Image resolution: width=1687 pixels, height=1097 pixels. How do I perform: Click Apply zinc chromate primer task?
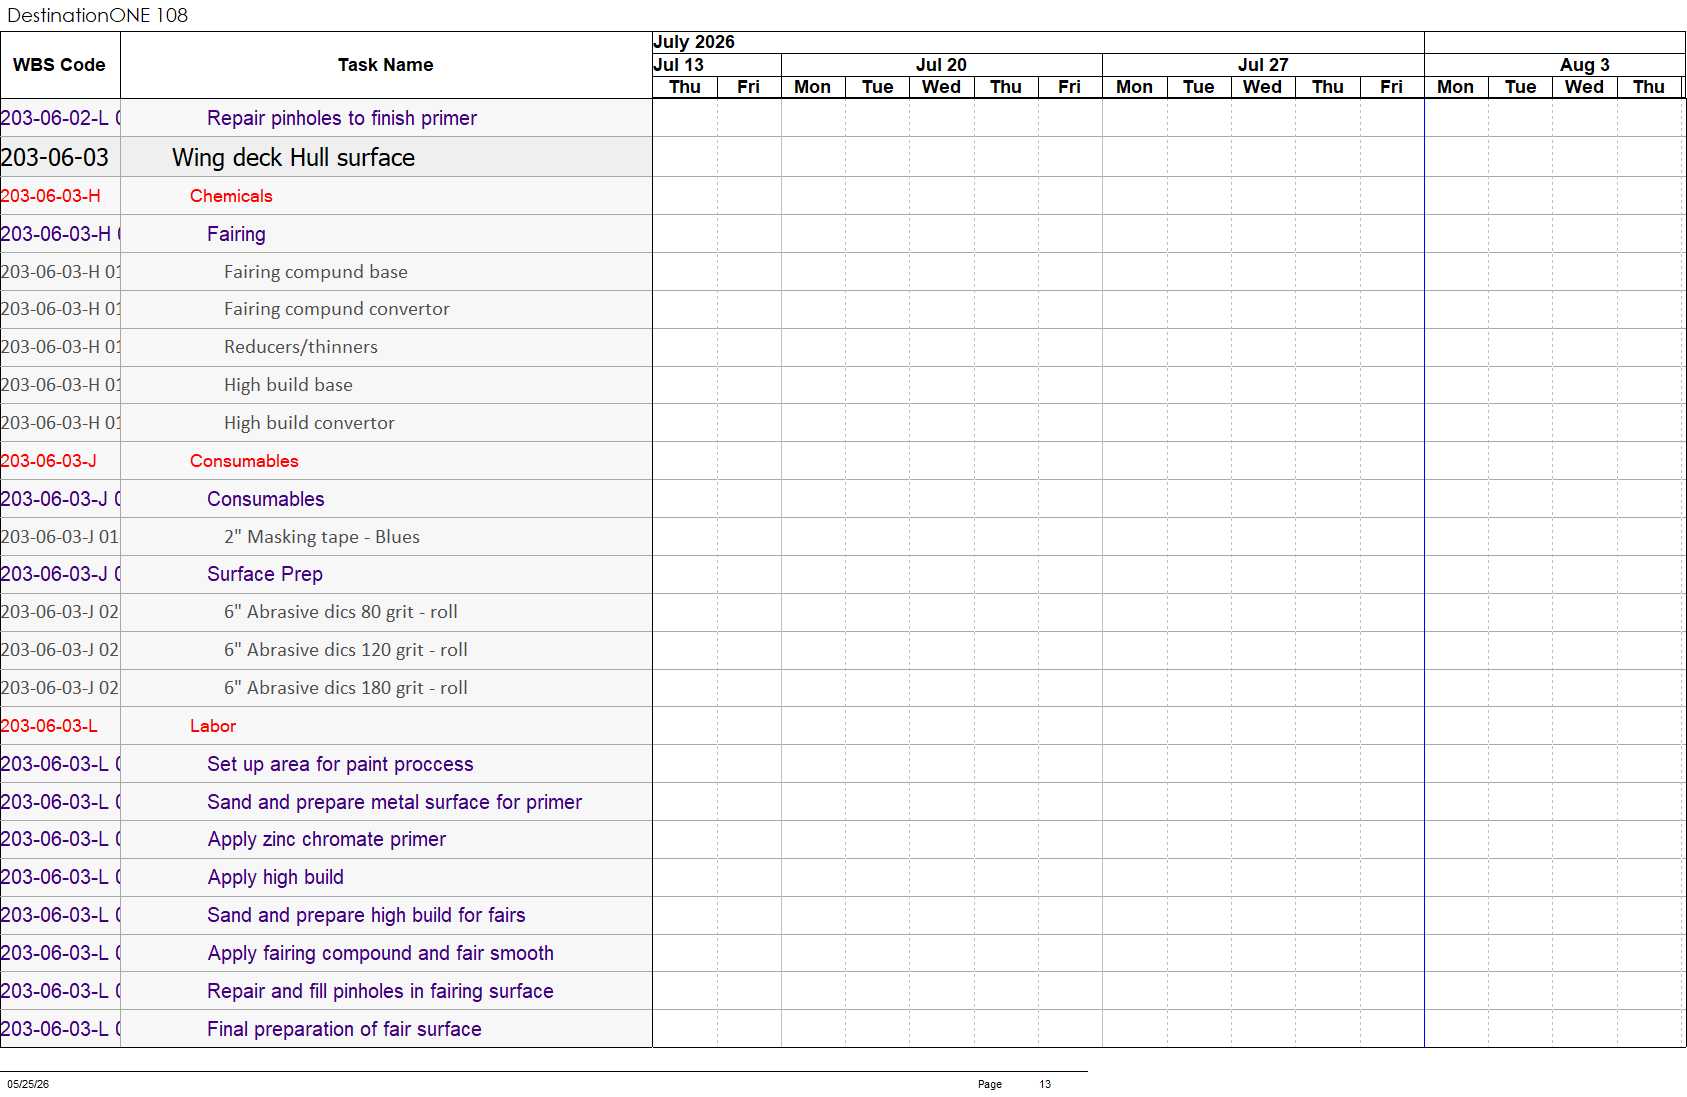(x=327, y=840)
